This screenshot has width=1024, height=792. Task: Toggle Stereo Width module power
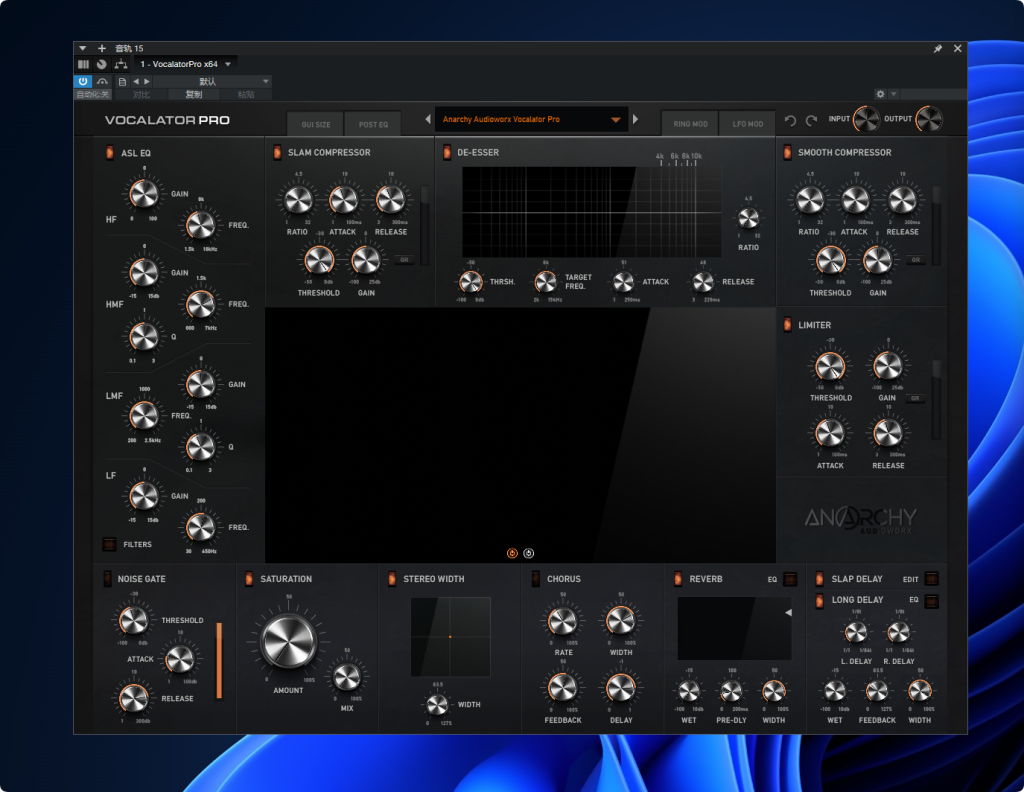coord(392,578)
